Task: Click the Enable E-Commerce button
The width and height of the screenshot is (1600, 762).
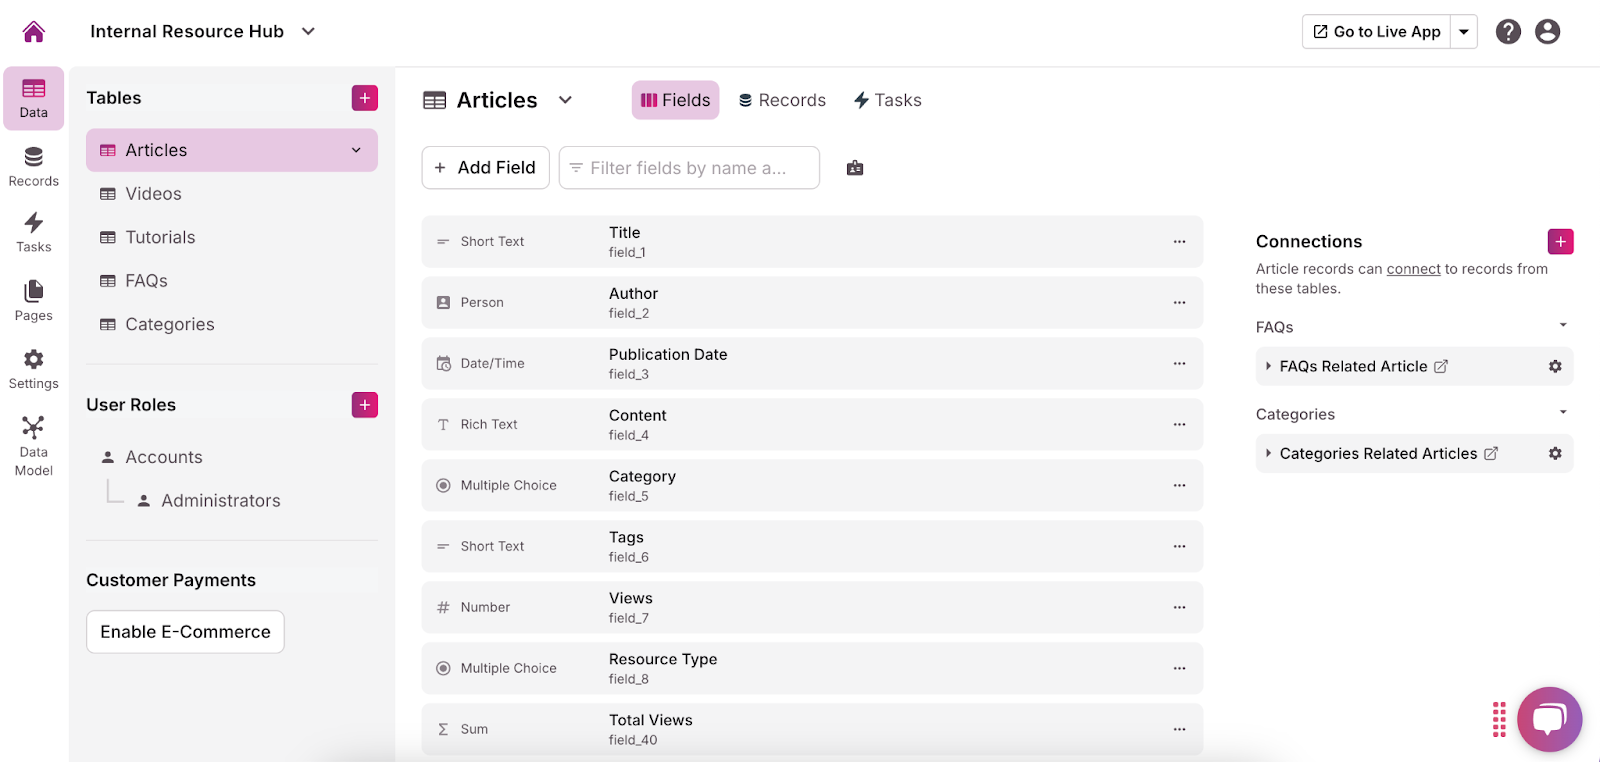Action: [x=185, y=632]
